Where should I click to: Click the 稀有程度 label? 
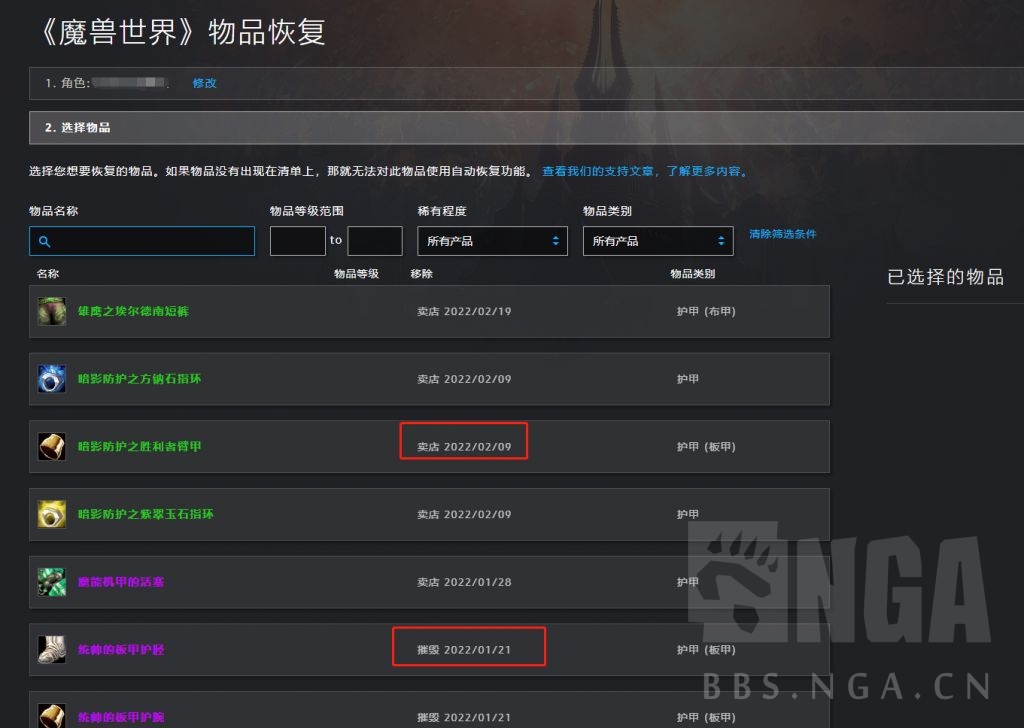point(442,211)
